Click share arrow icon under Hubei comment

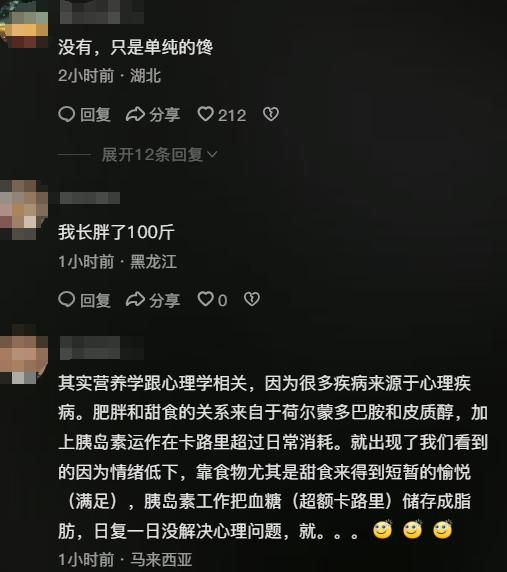coord(135,114)
